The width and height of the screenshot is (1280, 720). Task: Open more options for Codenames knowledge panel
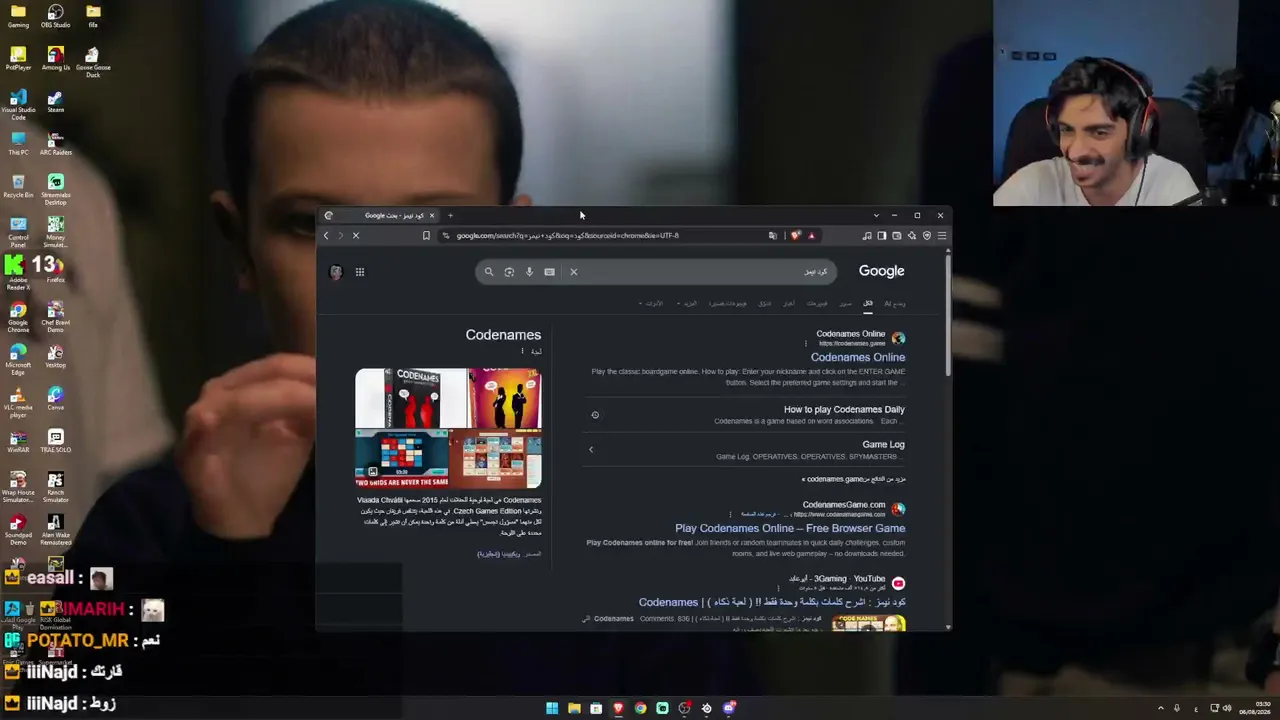[x=521, y=351]
